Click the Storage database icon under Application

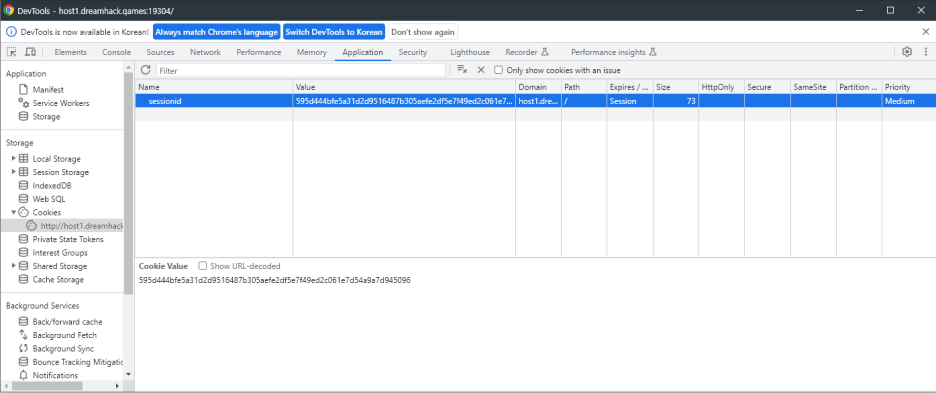(23, 116)
